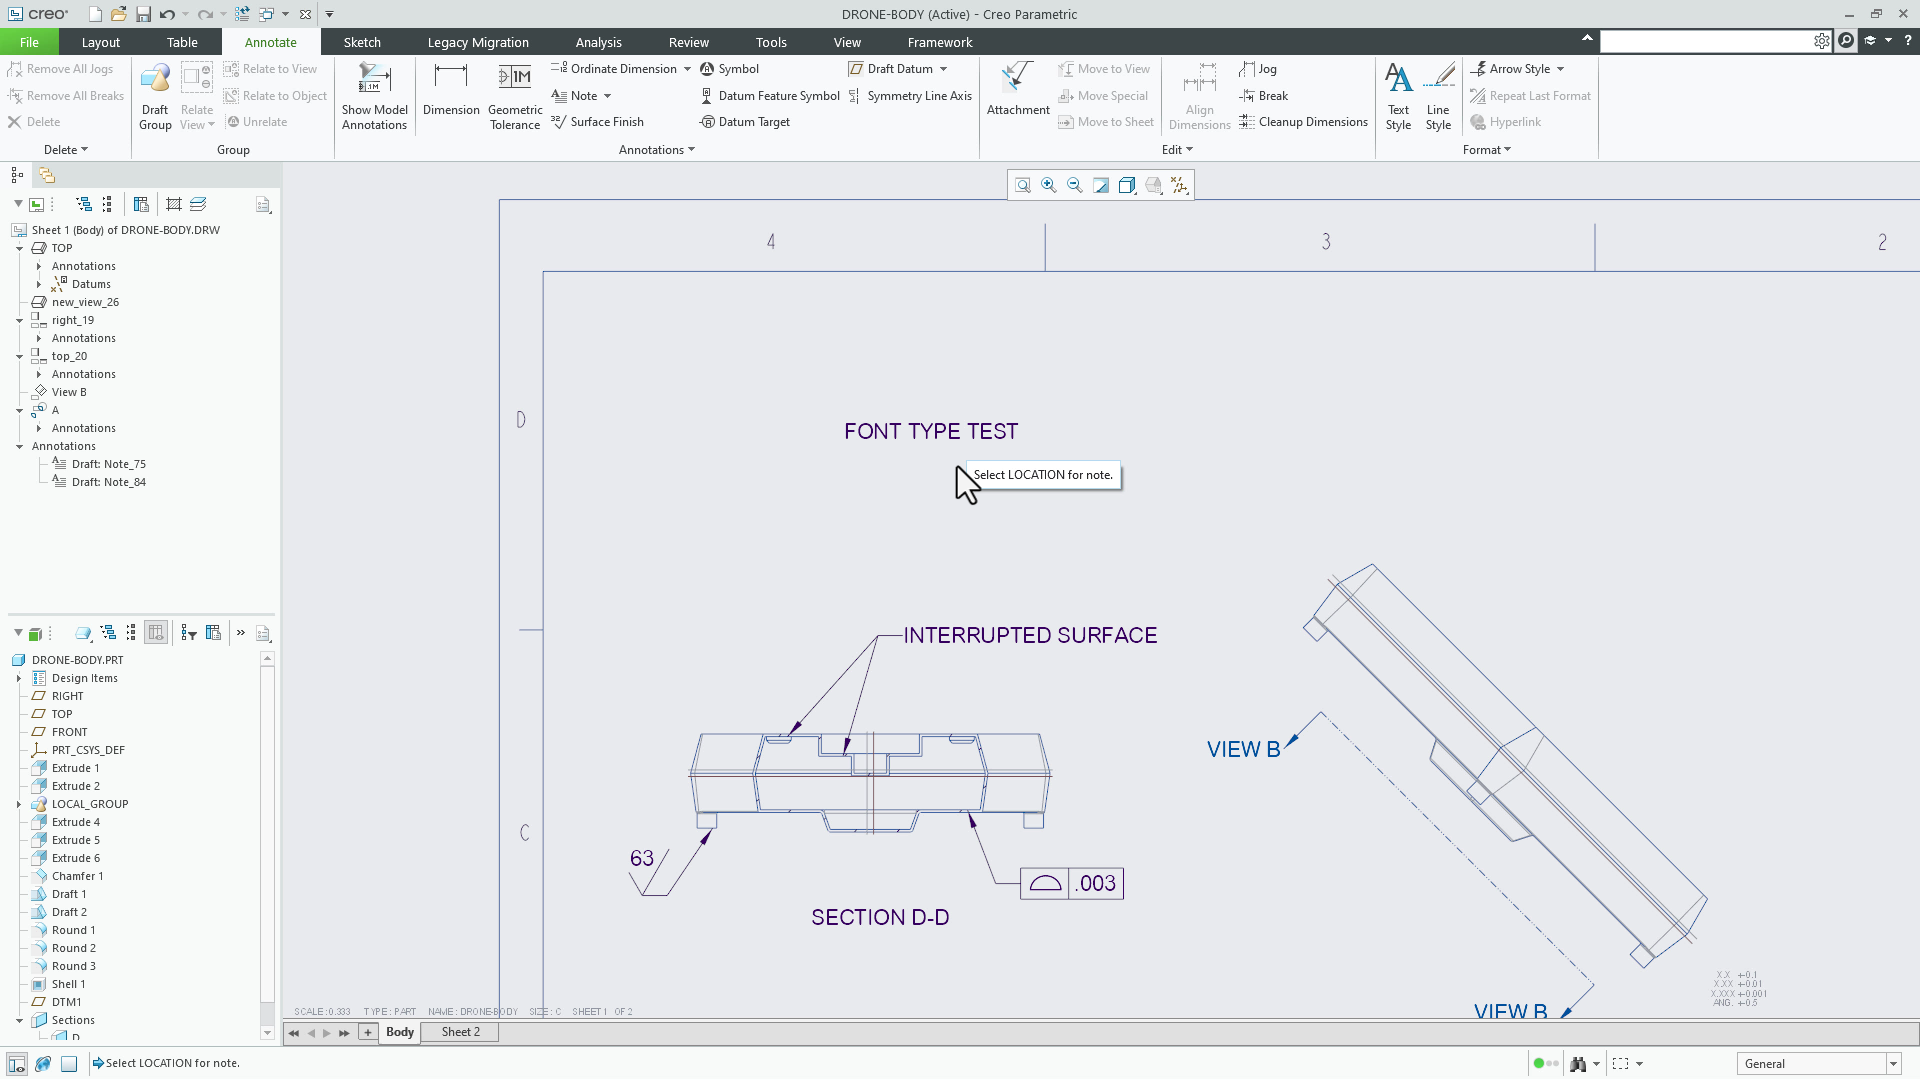Viewport: 1920px width, 1080px height.
Task: Click the Undo arrow icon
Action: tap(167, 14)
